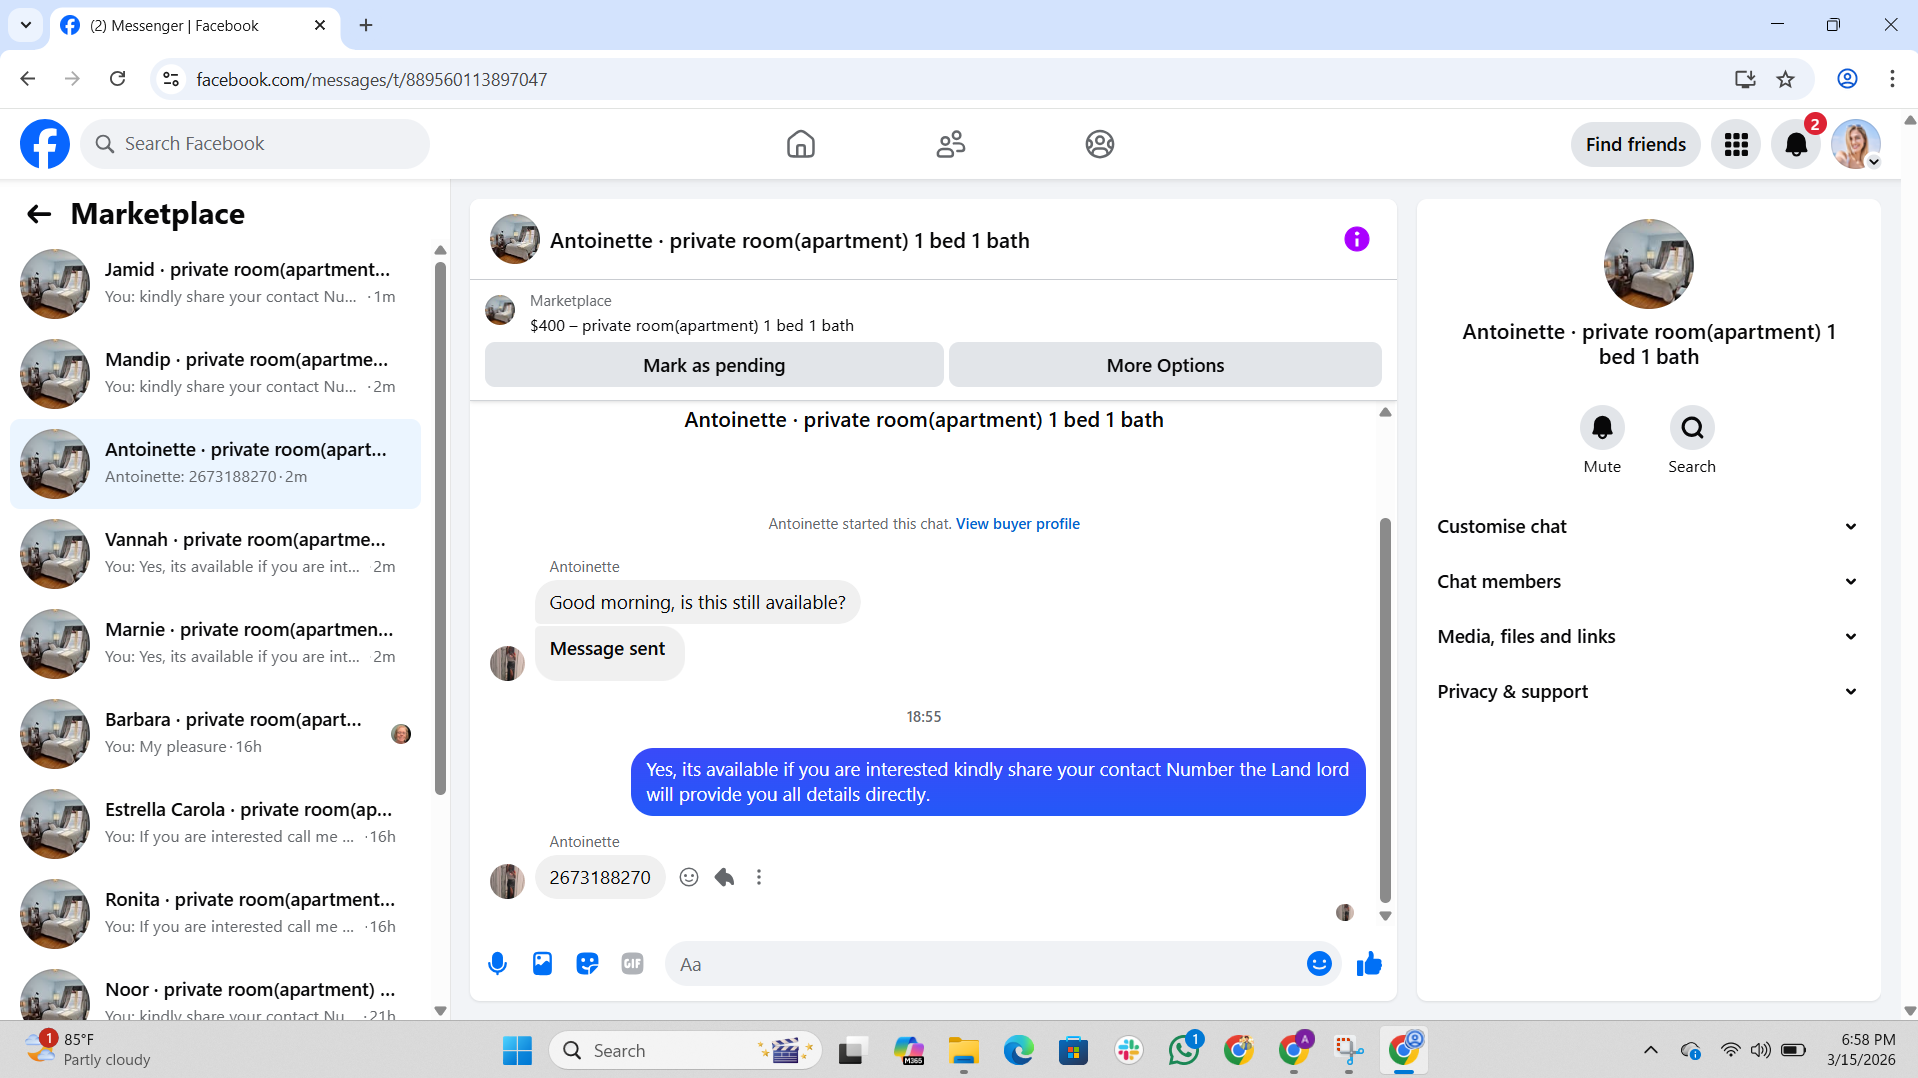Screen dimensions: 1918x1078
Task: Open more options for 2673188270 message
Action: pos(759,877)
